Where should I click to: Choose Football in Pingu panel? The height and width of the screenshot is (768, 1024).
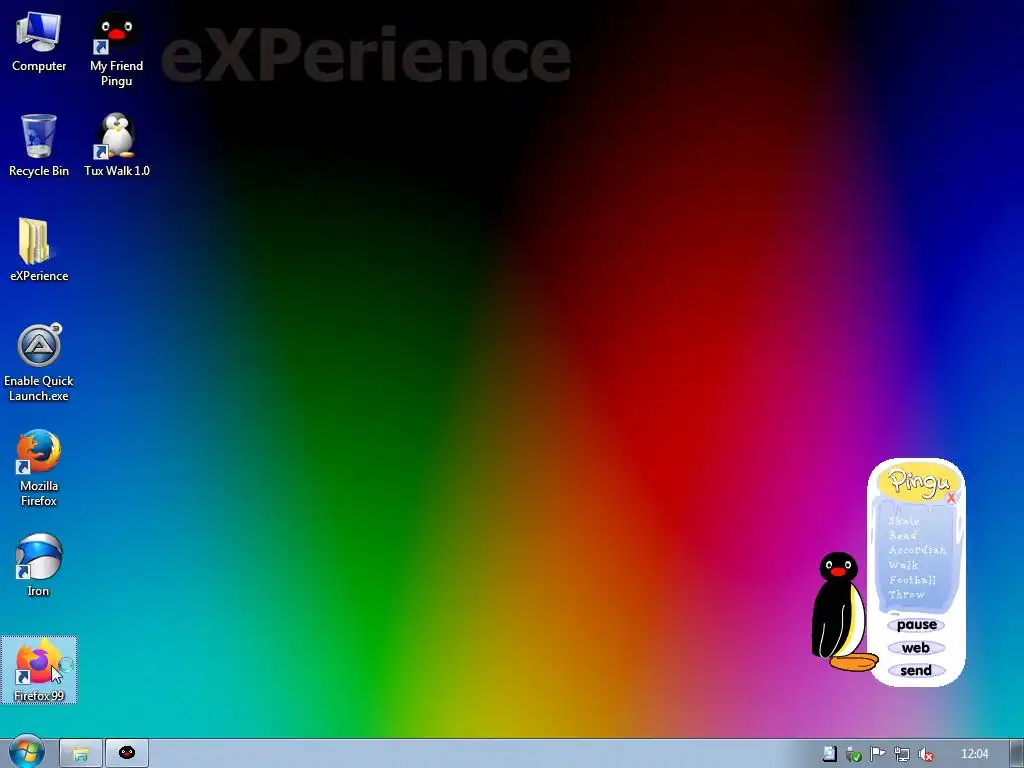point(912,580)
